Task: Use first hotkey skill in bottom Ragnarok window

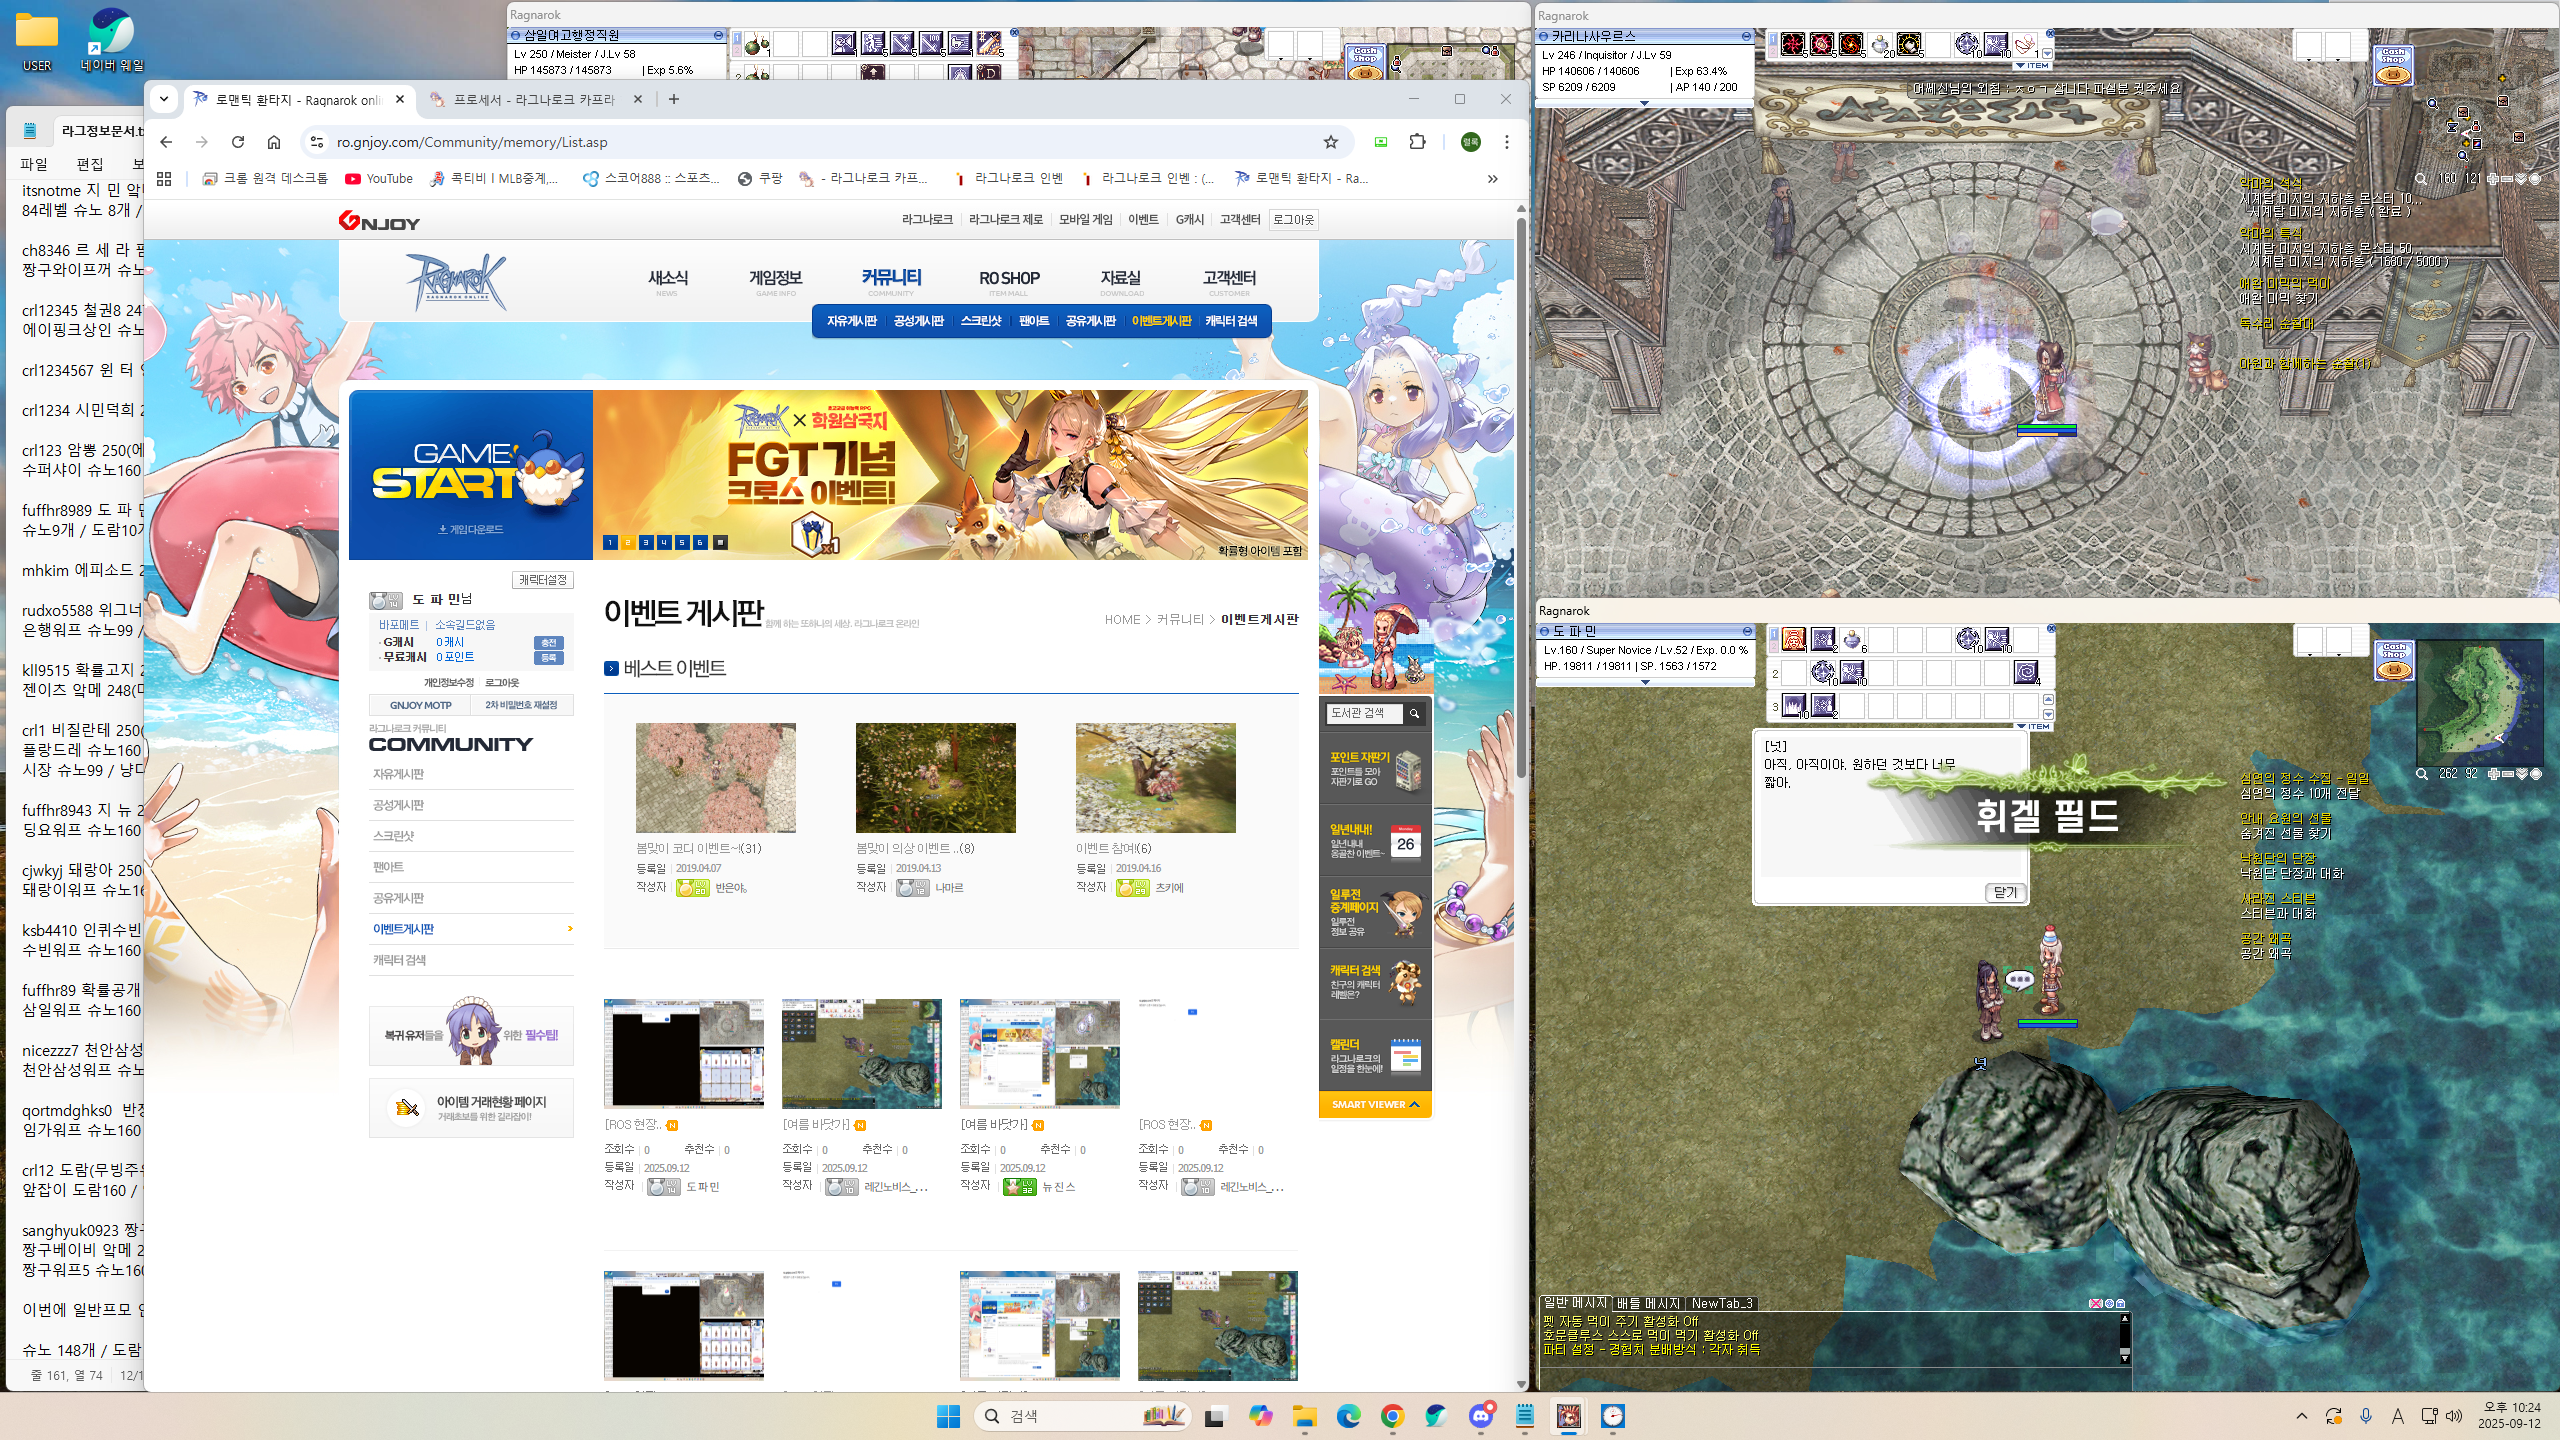Action: click(1794, 639)
